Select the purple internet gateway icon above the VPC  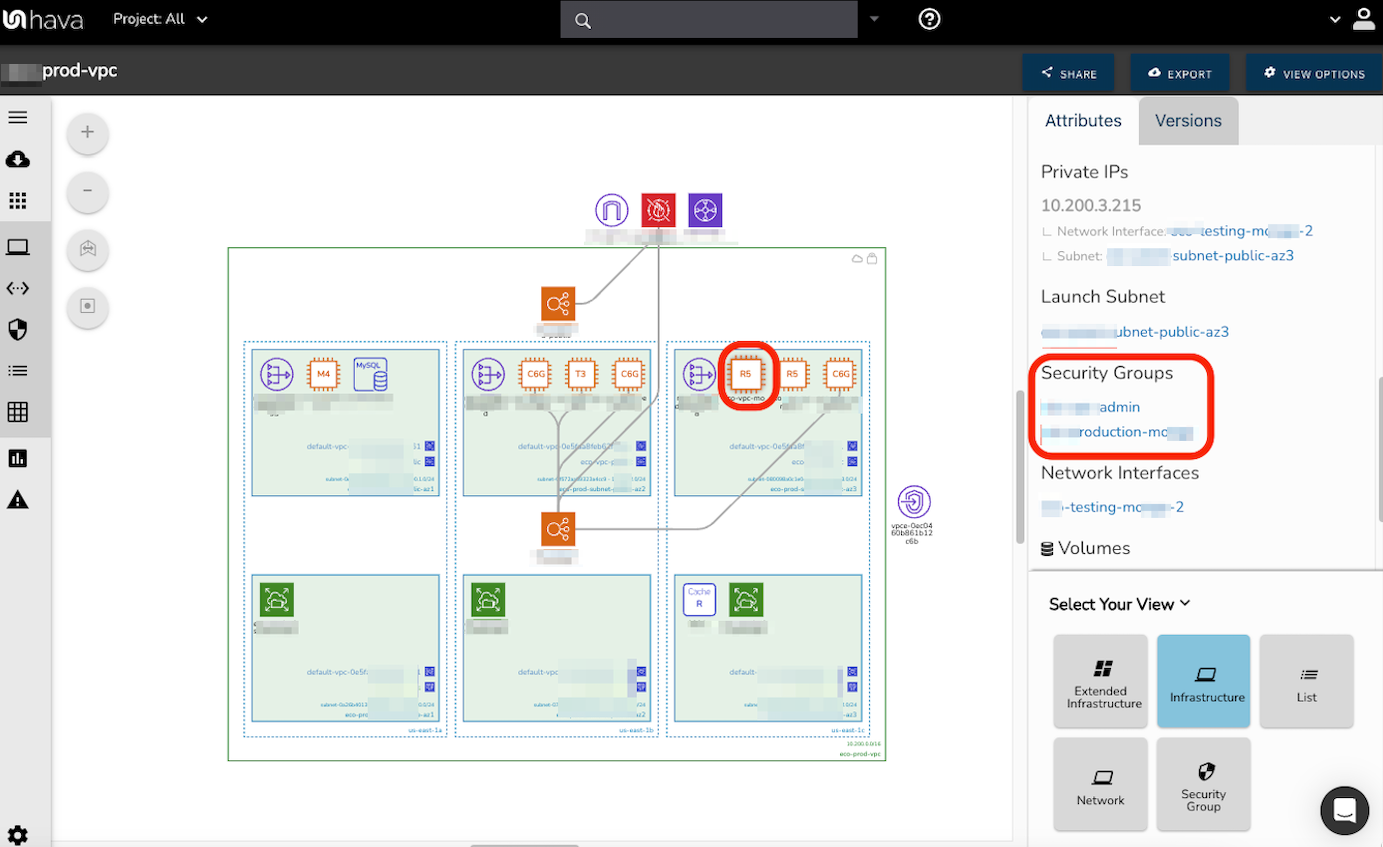coord(611,210)
